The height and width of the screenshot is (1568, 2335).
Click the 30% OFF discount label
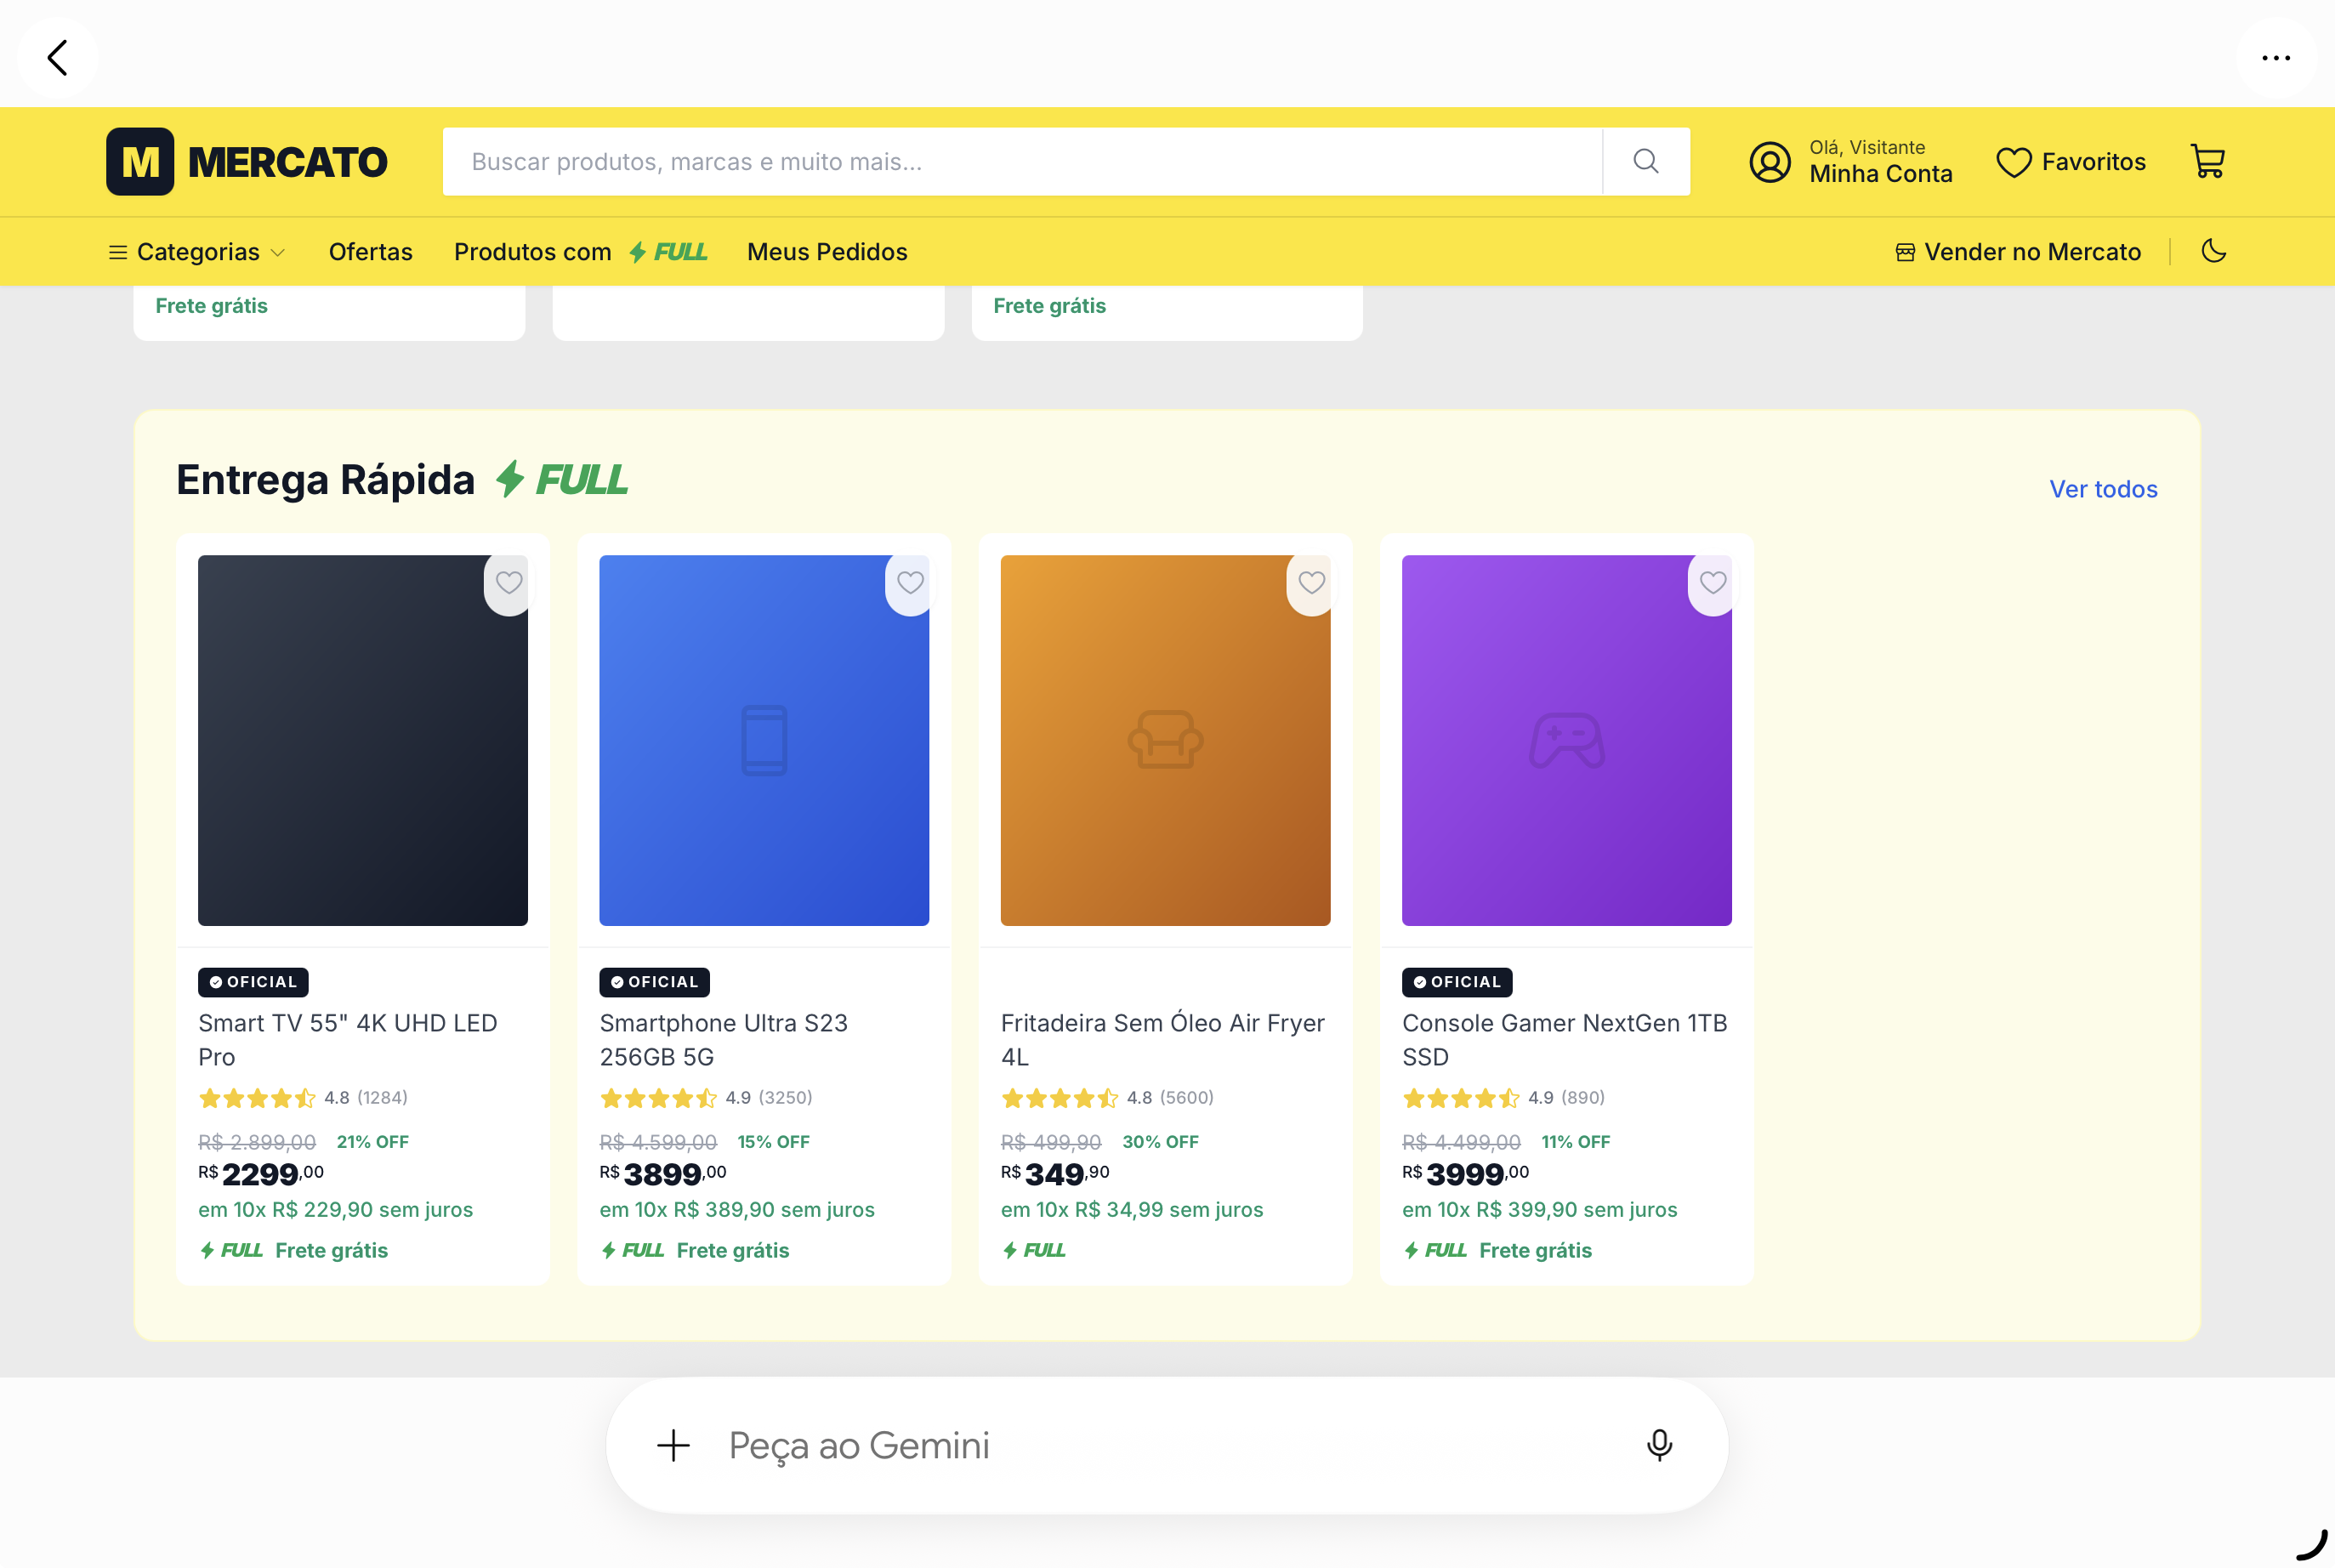click(x=1160, y=1142)
